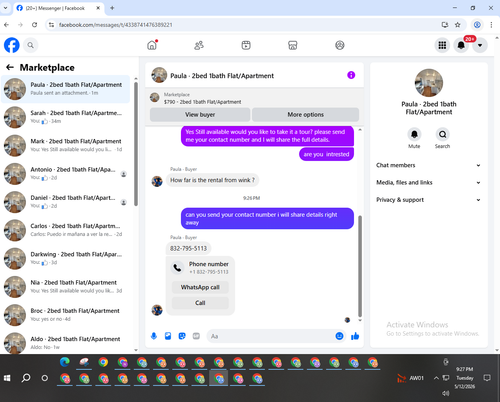500x402 pixels.
Task: Expand Chat members section
Action: coord(429,165)
